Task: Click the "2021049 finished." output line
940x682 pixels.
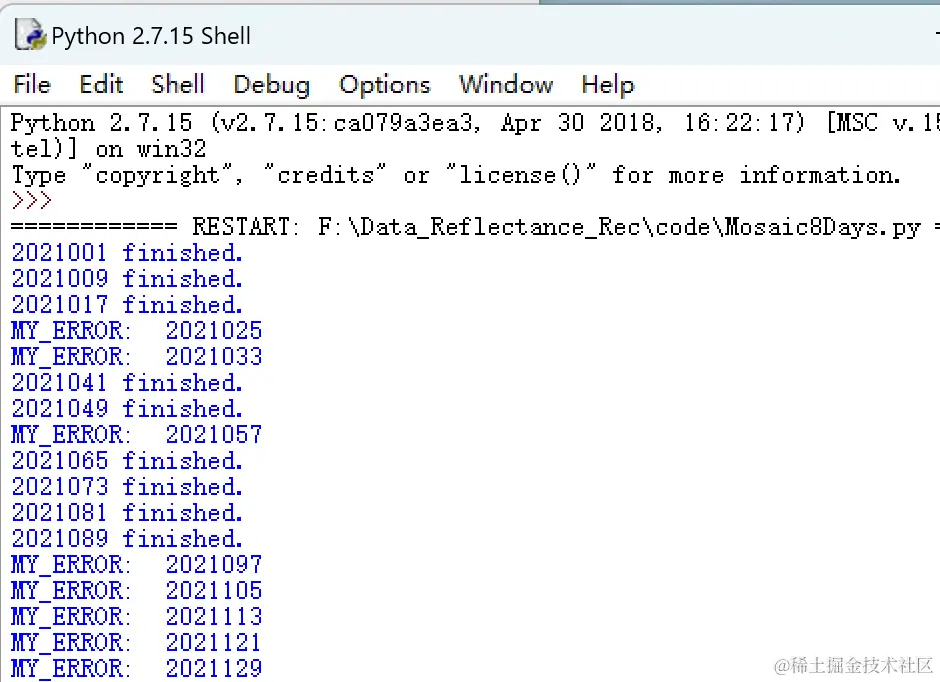Action: tap(127, 409)
